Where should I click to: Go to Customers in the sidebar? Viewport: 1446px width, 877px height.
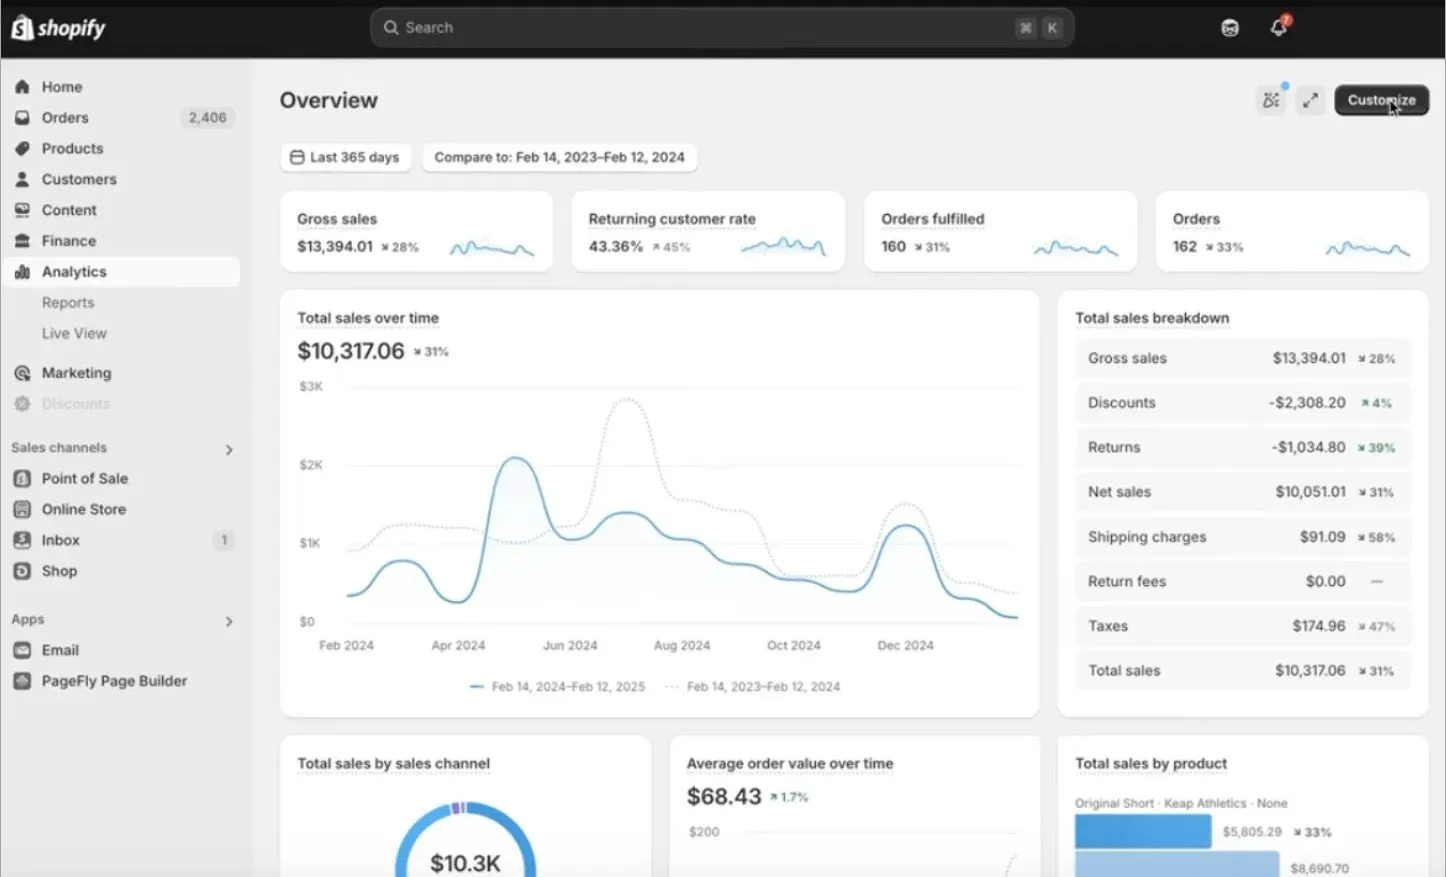[x=79, y=180]
